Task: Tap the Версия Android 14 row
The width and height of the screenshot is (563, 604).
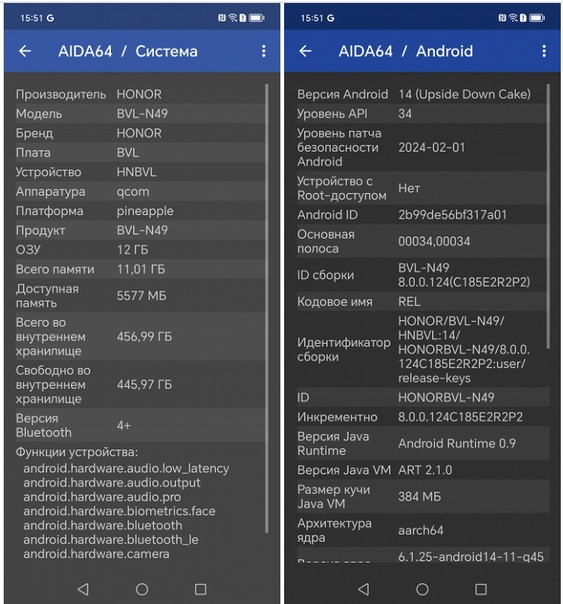Action: (422, 94)
